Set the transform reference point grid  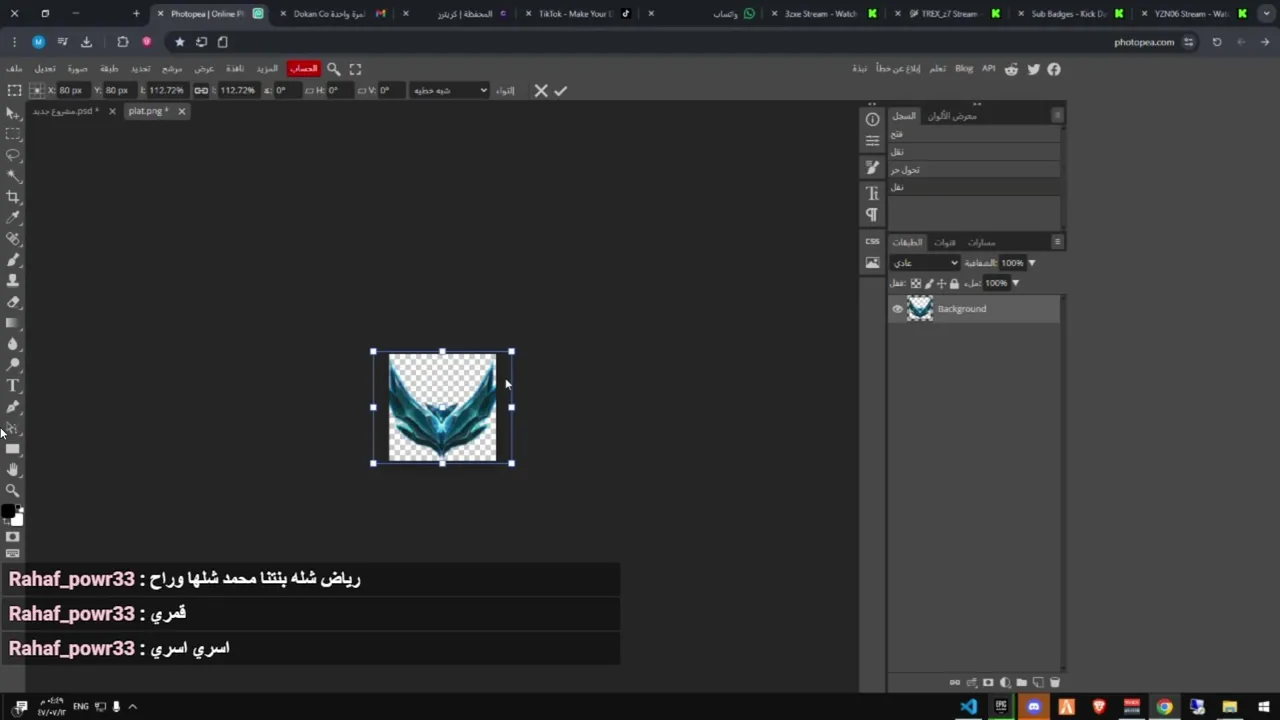37,90
